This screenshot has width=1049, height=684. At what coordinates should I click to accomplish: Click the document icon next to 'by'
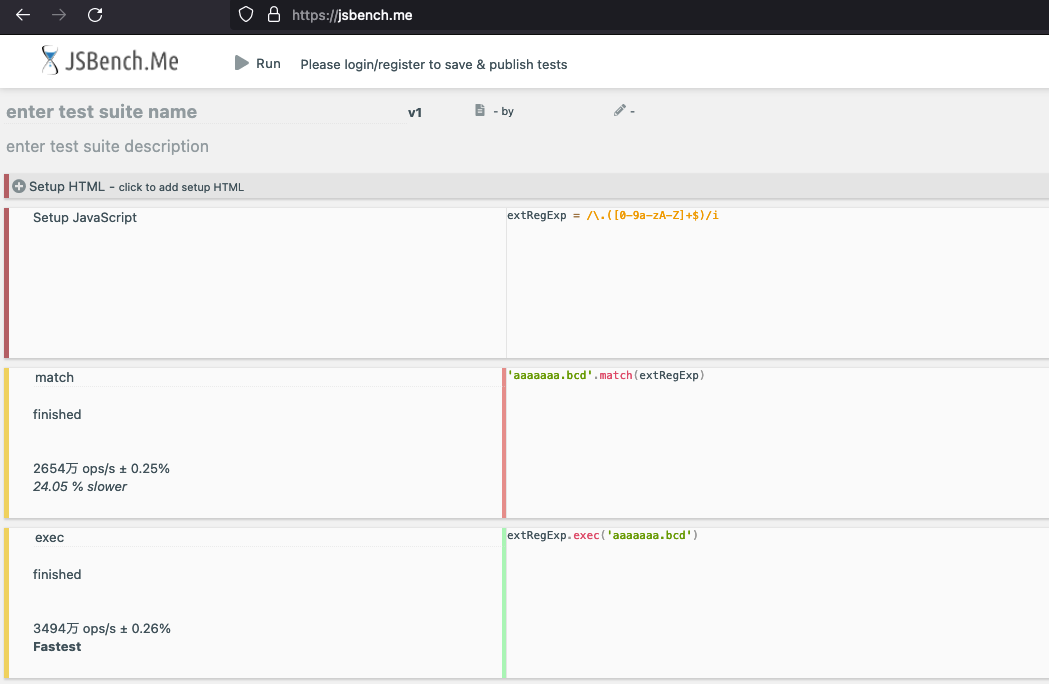[x=480, y=111]
